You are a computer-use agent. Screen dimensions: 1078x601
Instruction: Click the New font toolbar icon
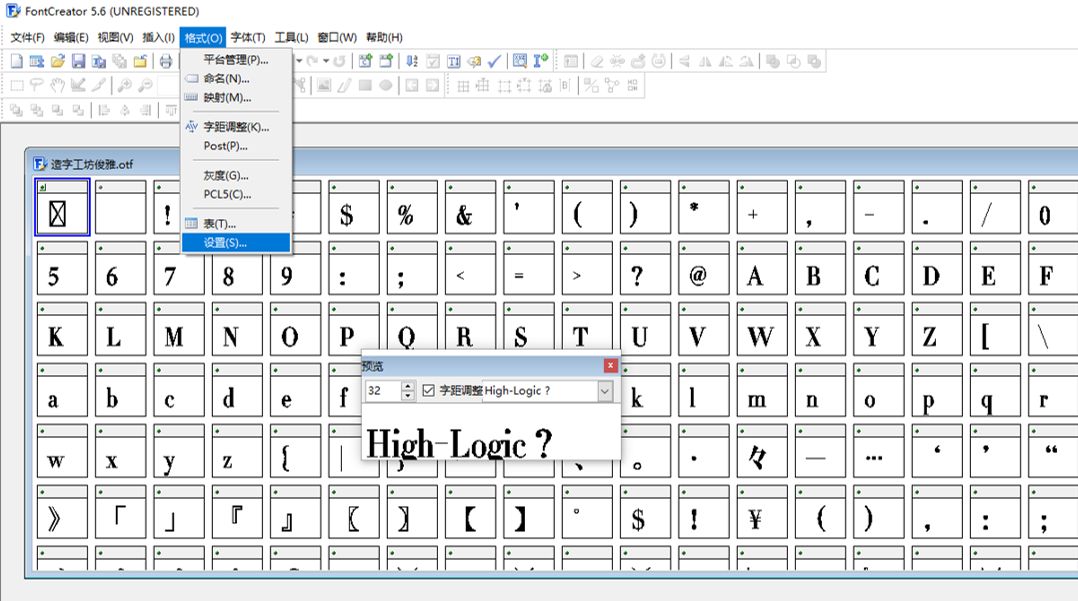point(16,61)
